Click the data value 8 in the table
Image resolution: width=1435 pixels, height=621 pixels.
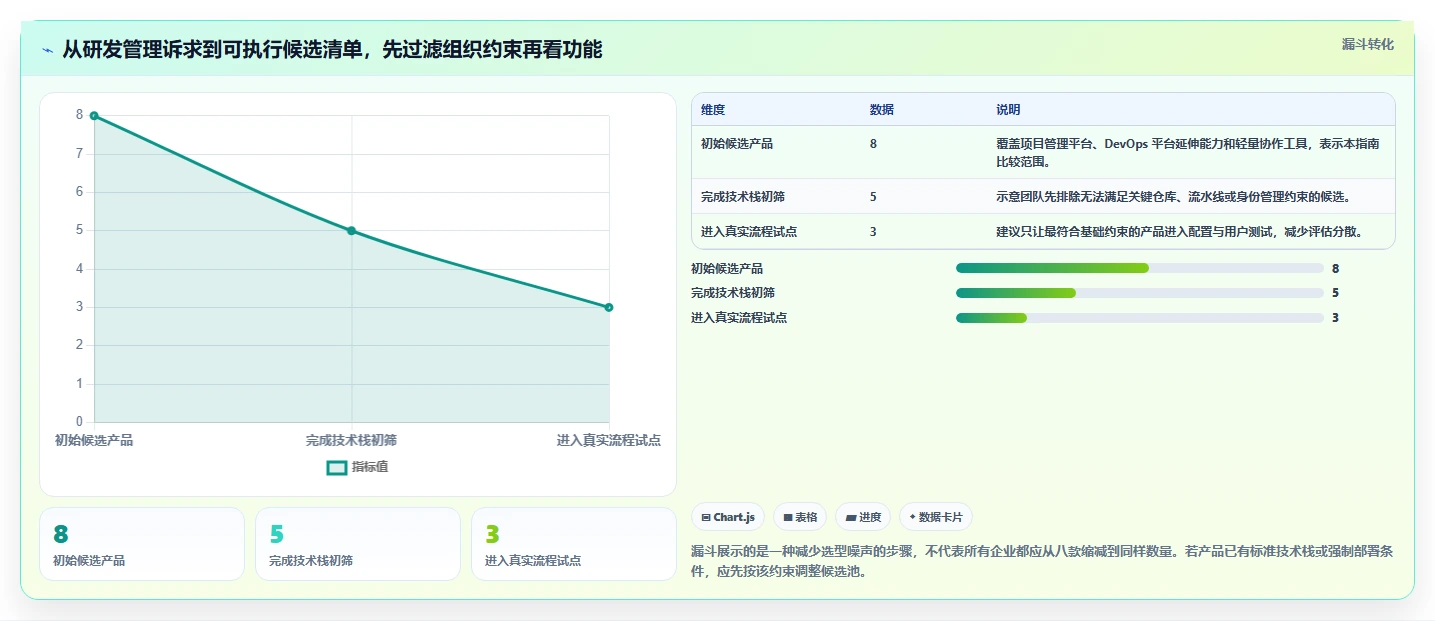(x=874, y=144)
